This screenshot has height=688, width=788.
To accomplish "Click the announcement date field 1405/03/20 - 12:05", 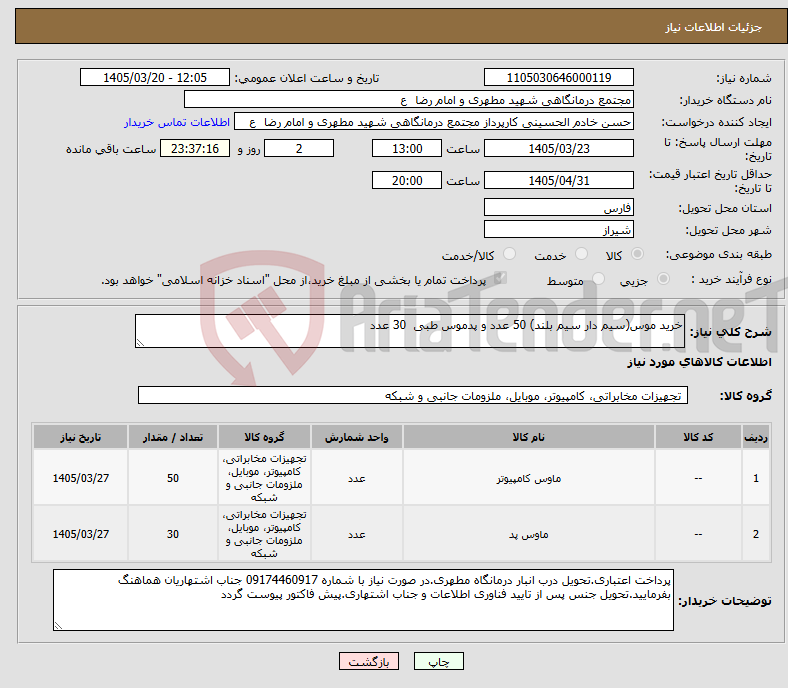I will click(155, 77).
